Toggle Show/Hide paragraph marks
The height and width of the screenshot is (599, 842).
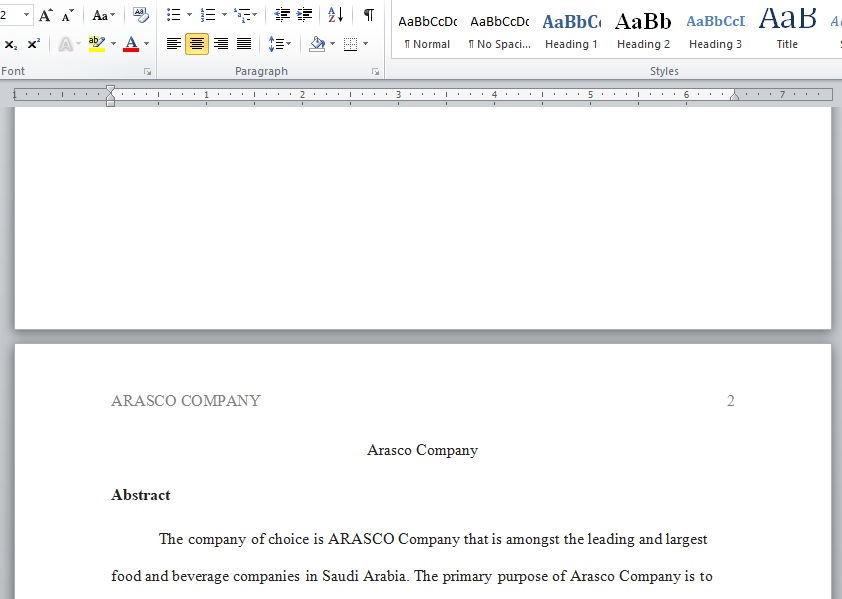(368, 15)
